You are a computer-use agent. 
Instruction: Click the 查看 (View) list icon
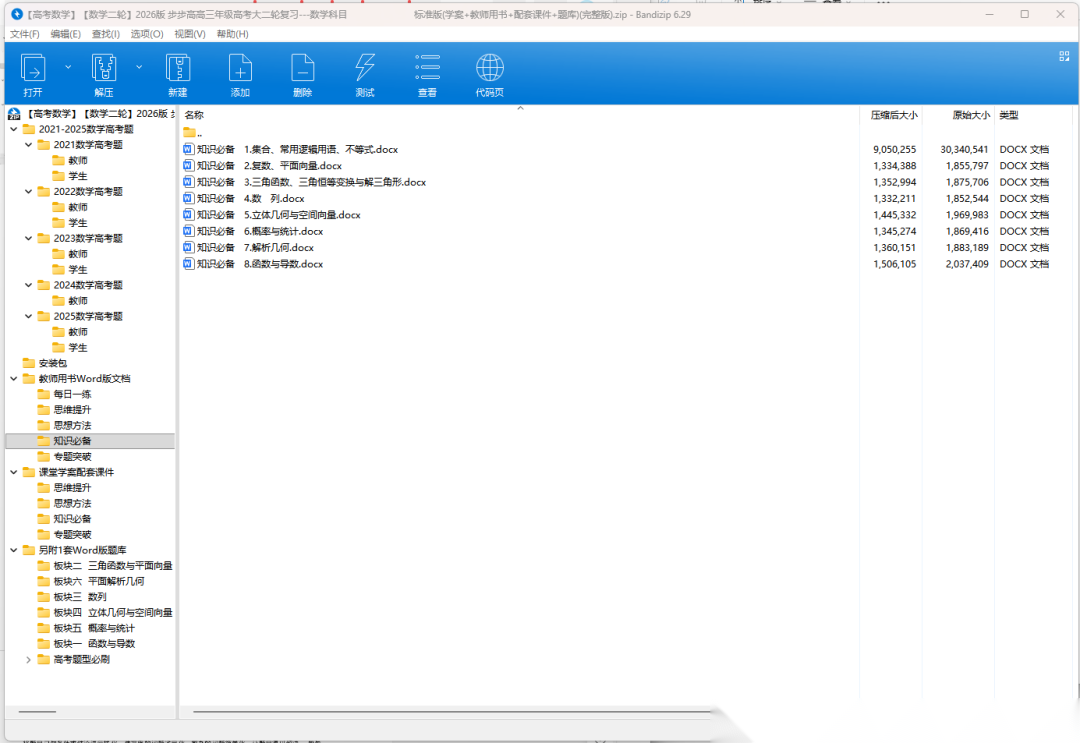[x=427, y=68]
